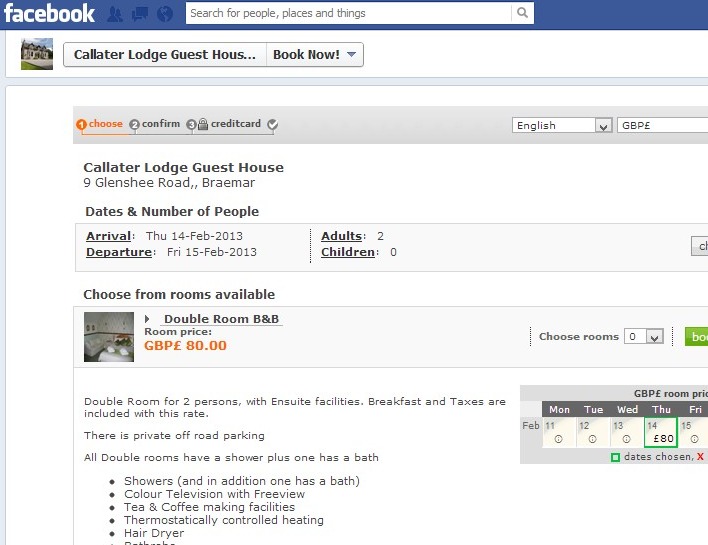Open Callater Lodge page thumbnail

click(x=37, y=54)
